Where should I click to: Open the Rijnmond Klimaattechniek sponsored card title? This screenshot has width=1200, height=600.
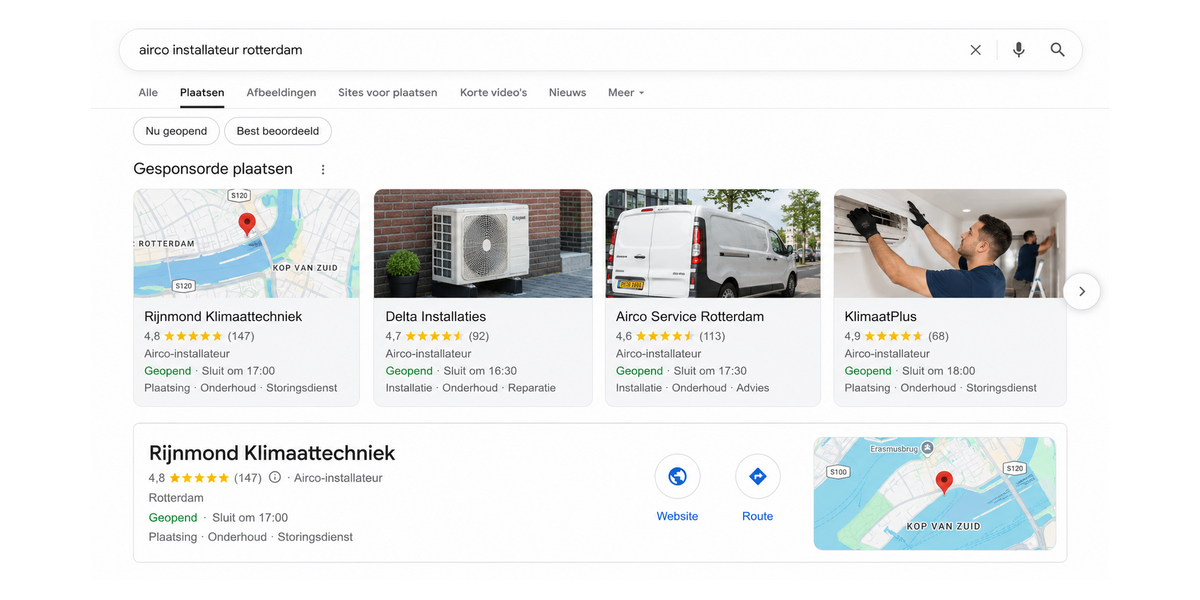pyautogui.click(x=223, y=317)
